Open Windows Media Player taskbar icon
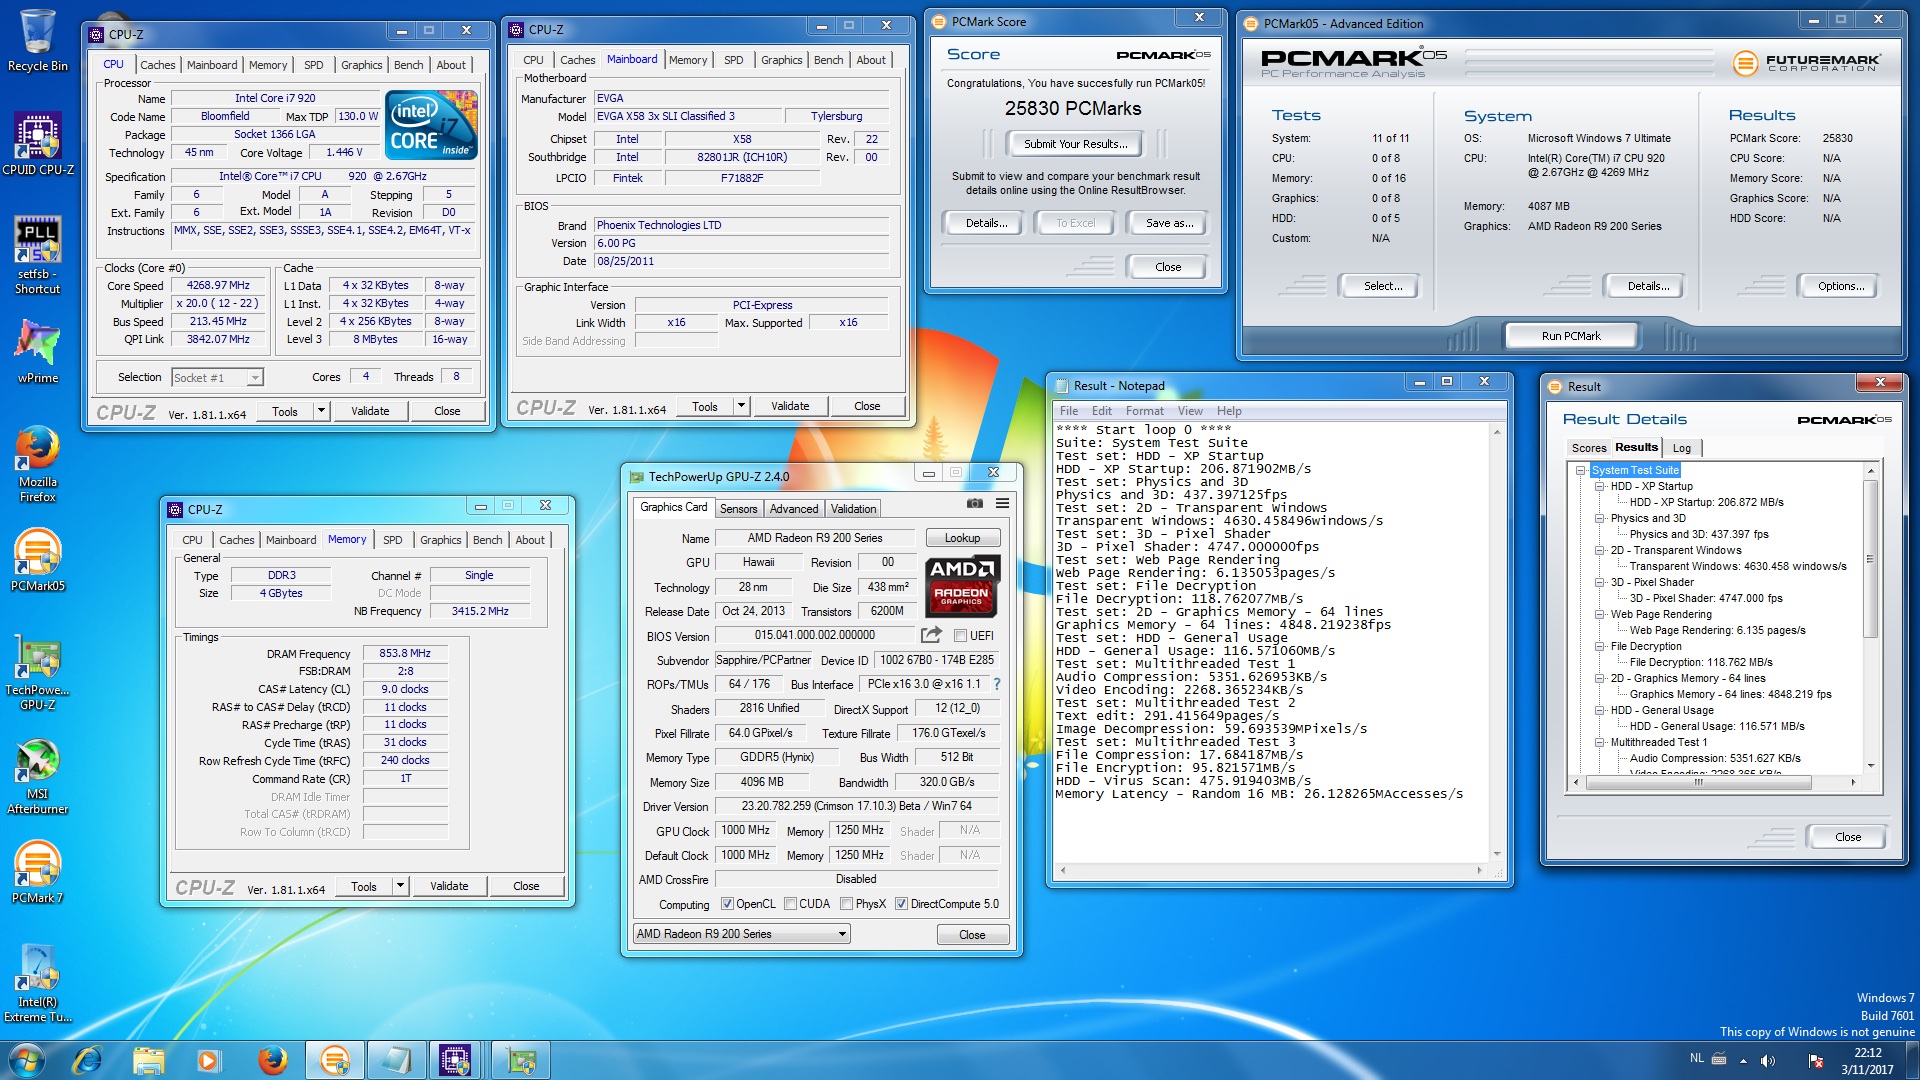 208,1060
